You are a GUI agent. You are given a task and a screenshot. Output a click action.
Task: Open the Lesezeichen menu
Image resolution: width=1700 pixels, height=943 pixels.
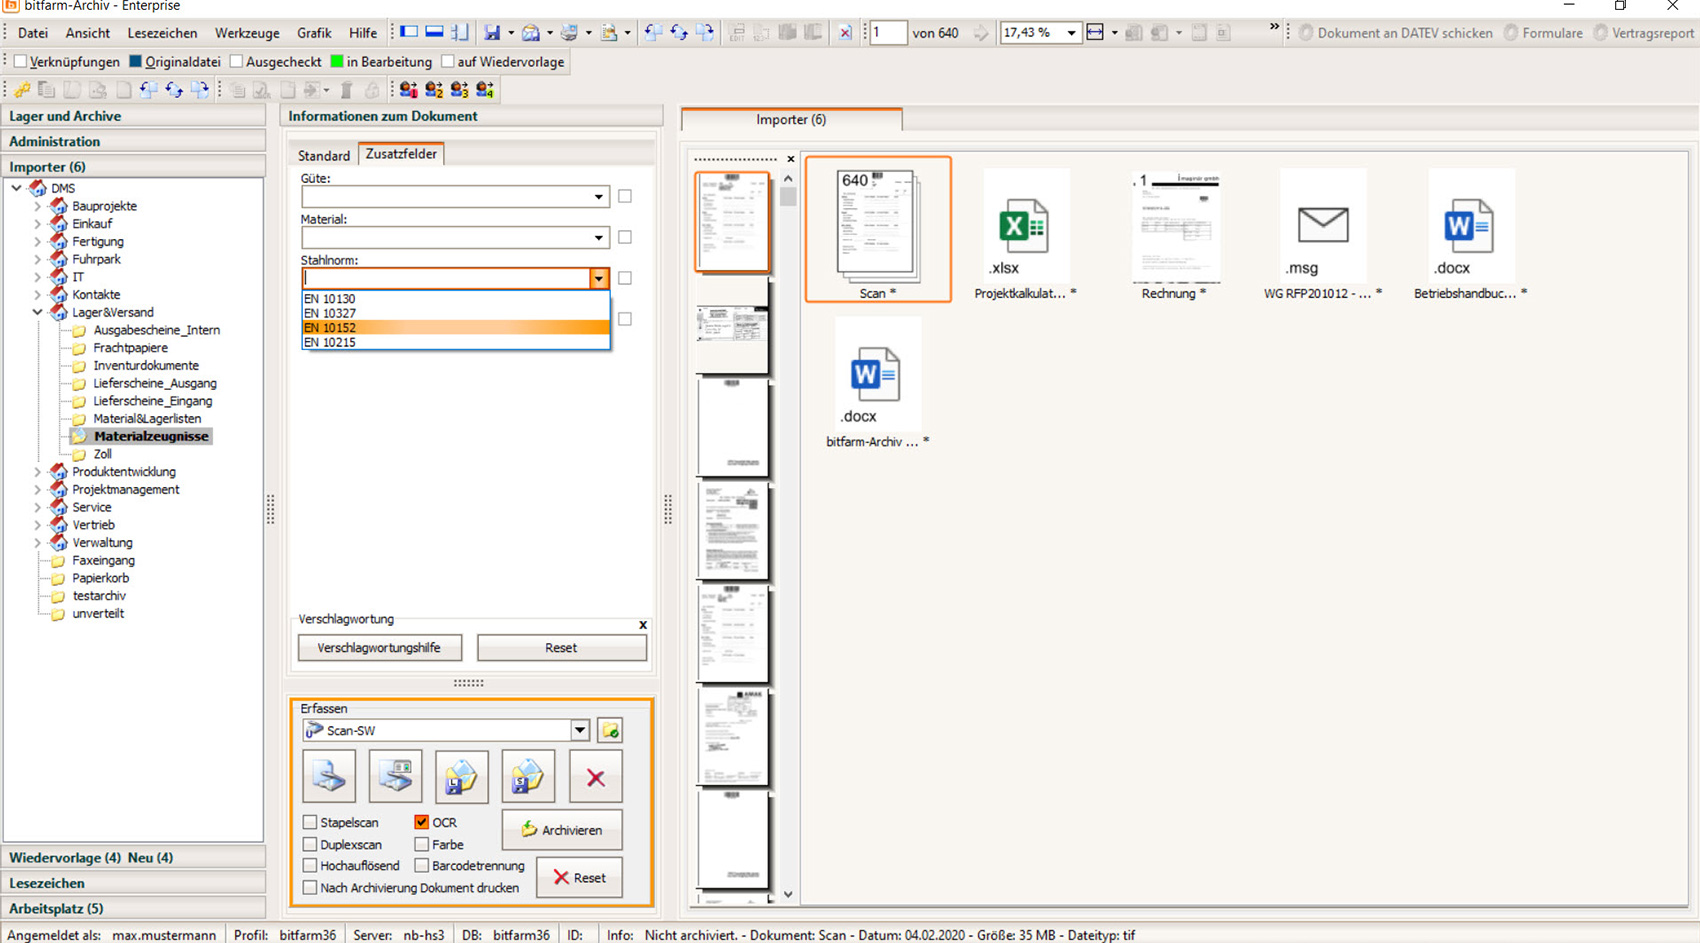pyautogui.click(x=162, y=33)
